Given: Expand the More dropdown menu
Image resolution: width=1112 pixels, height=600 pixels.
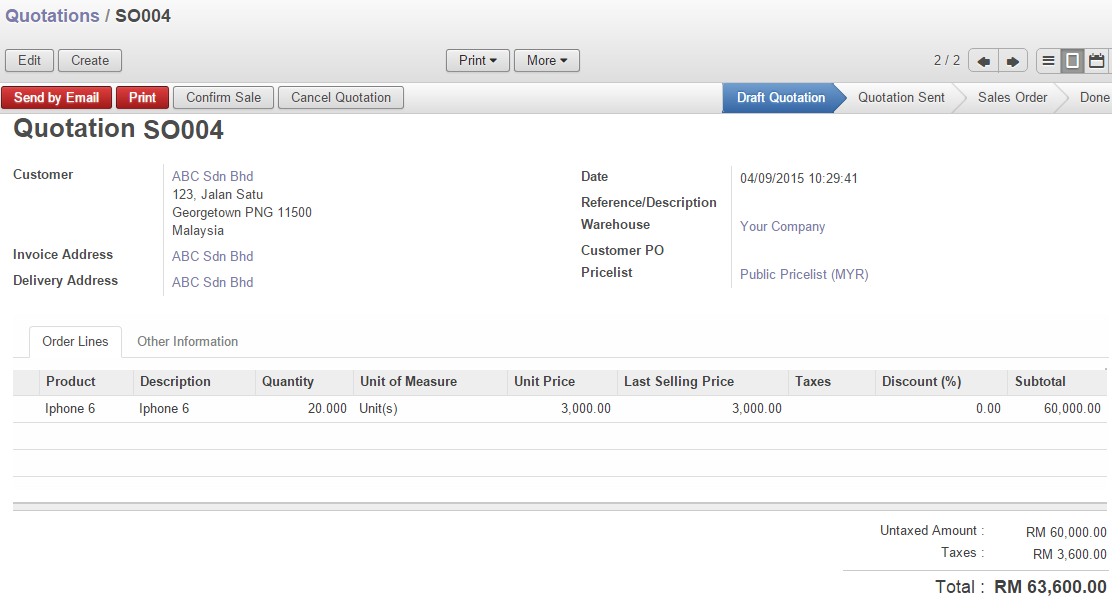Looking at the screenshot, I should tap(546, 61).
